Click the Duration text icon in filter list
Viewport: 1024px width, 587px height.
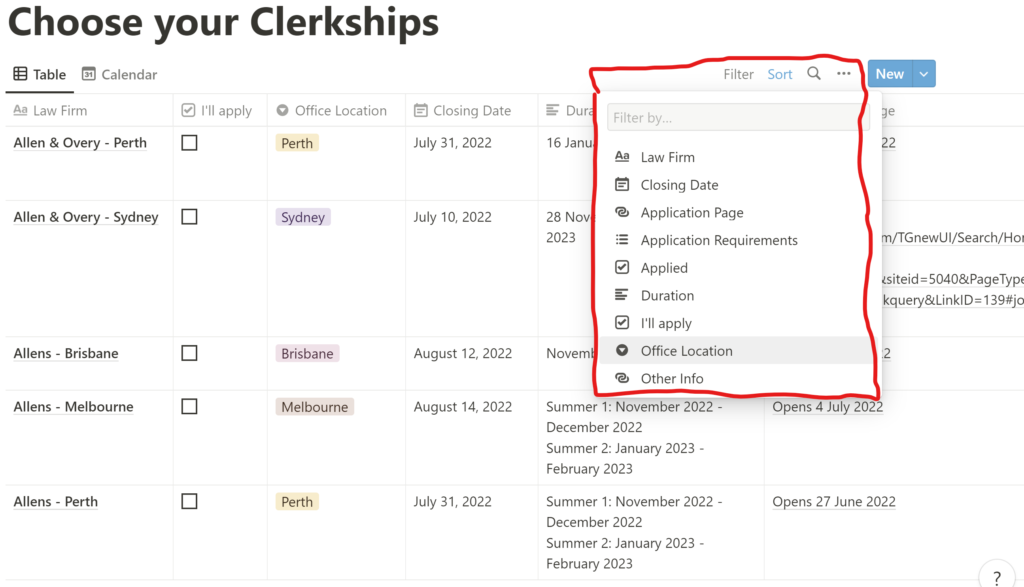622,295
